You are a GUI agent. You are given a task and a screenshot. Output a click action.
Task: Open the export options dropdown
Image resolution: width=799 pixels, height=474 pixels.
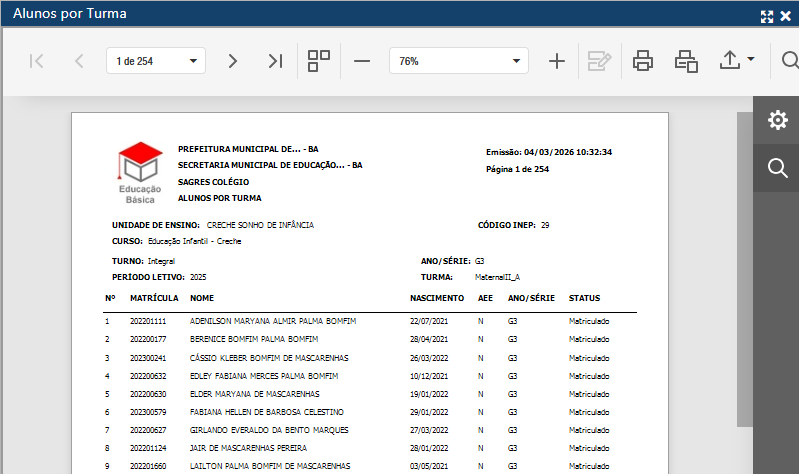(x=737, y=61)
